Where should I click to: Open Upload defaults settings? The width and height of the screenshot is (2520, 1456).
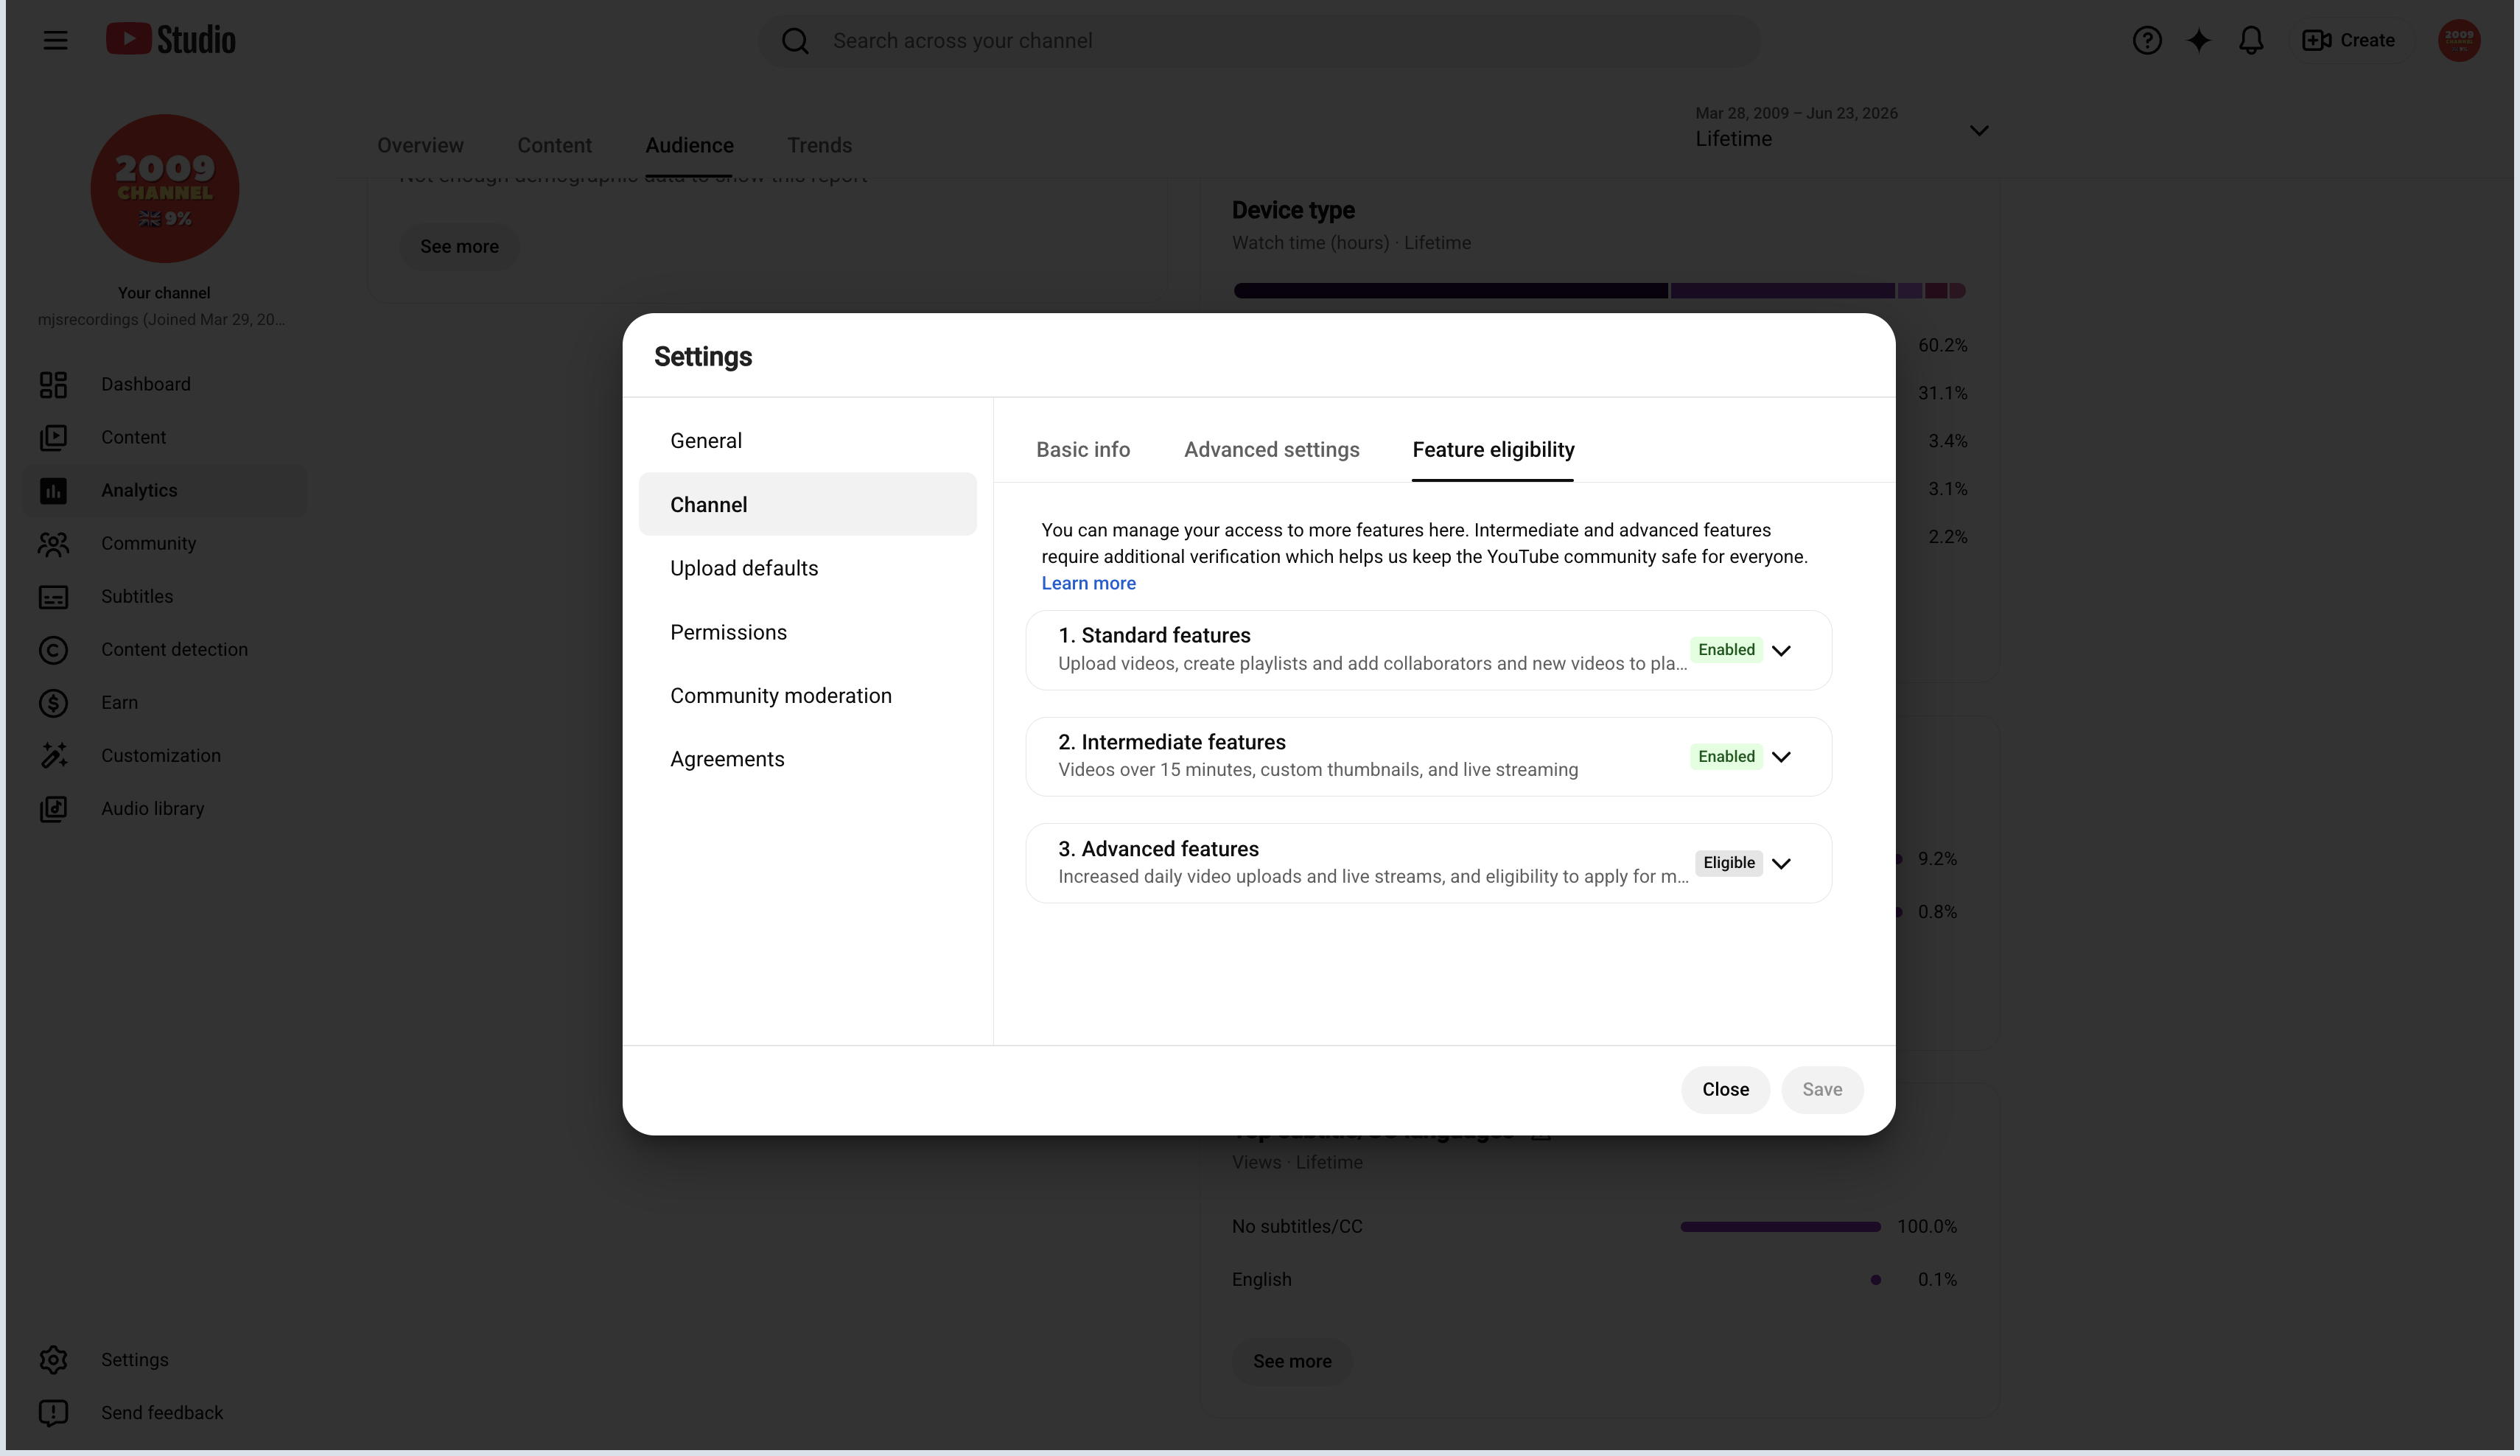click(807, 568)
